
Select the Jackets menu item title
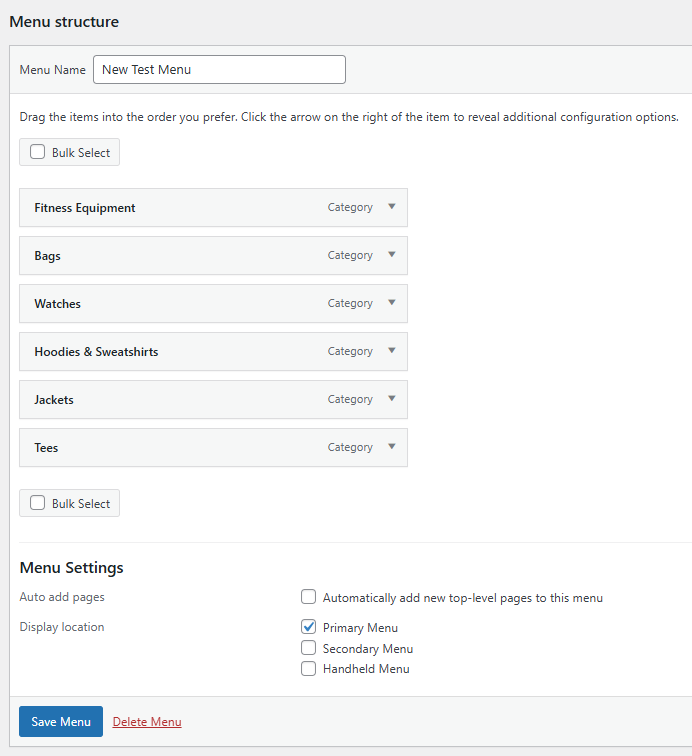(54, 400)
